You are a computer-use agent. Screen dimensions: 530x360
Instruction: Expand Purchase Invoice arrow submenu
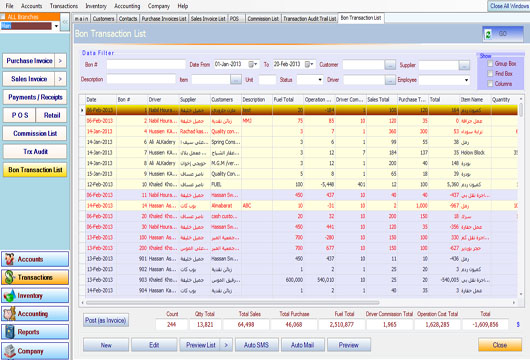[x=60, y=61]
